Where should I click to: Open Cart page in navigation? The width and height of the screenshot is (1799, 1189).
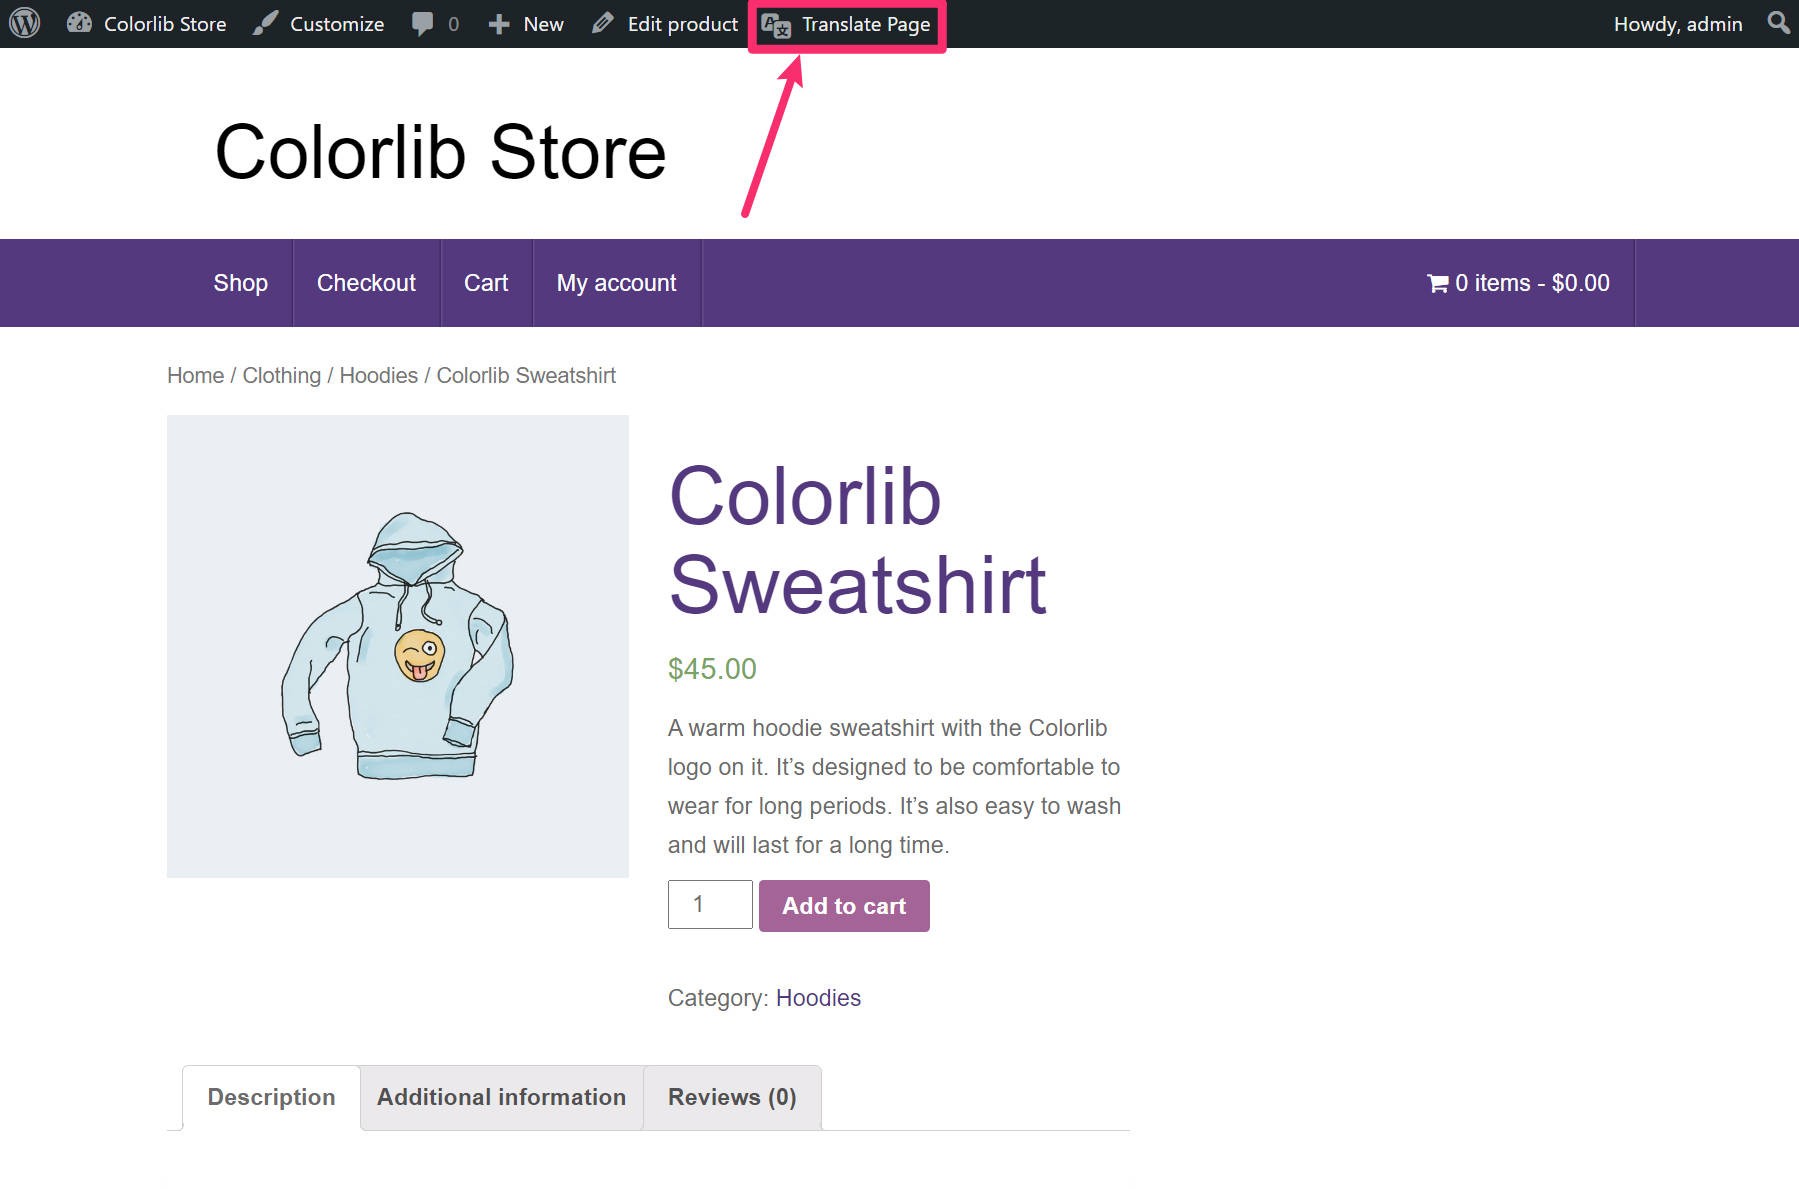[486, 283]
